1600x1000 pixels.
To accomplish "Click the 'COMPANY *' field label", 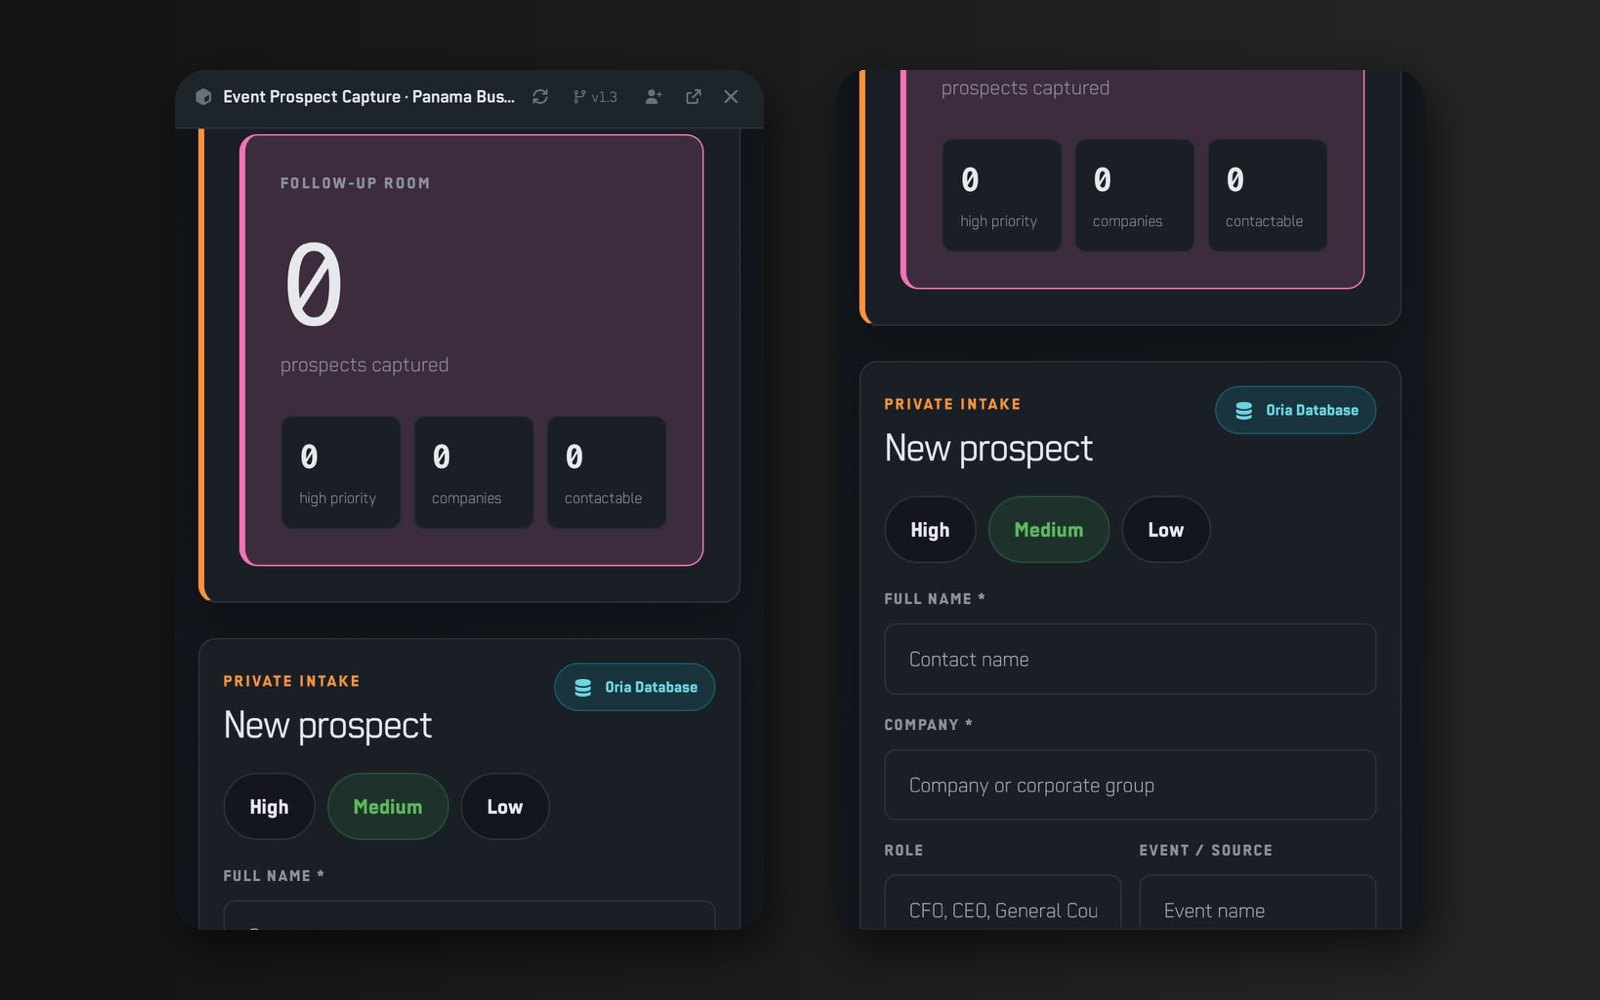I will pyautogui.click(x=929, y=725).
